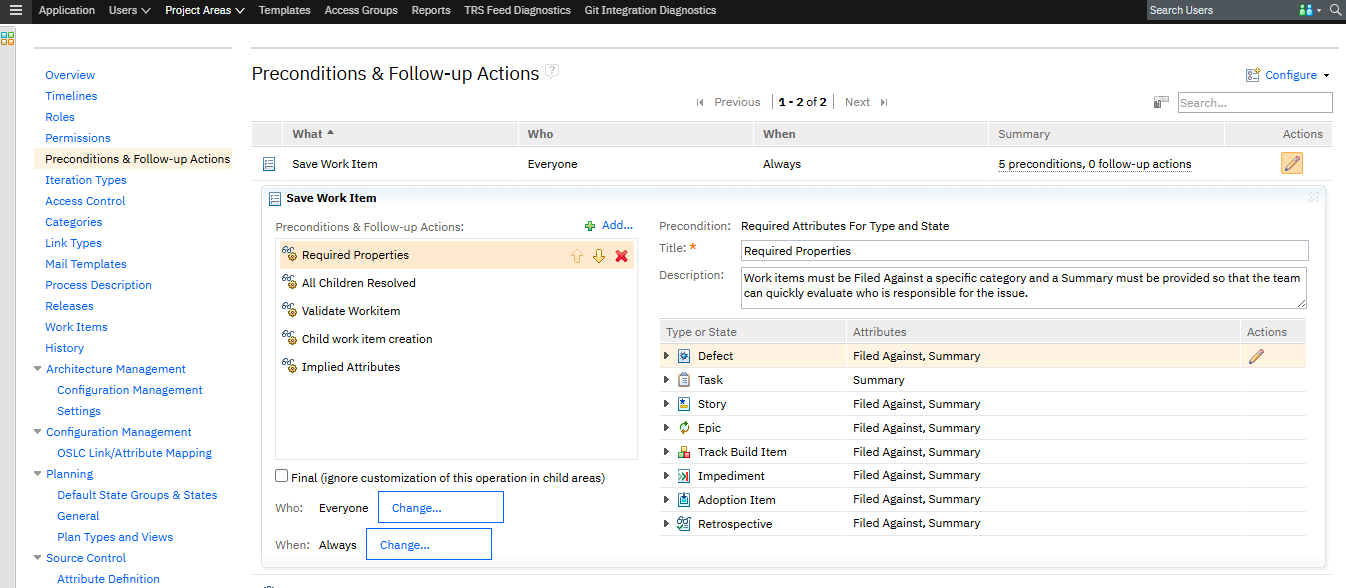Collapse the Planning section in the sidebar
Viewport: 1346px width, 588px height.
[37, 473]
